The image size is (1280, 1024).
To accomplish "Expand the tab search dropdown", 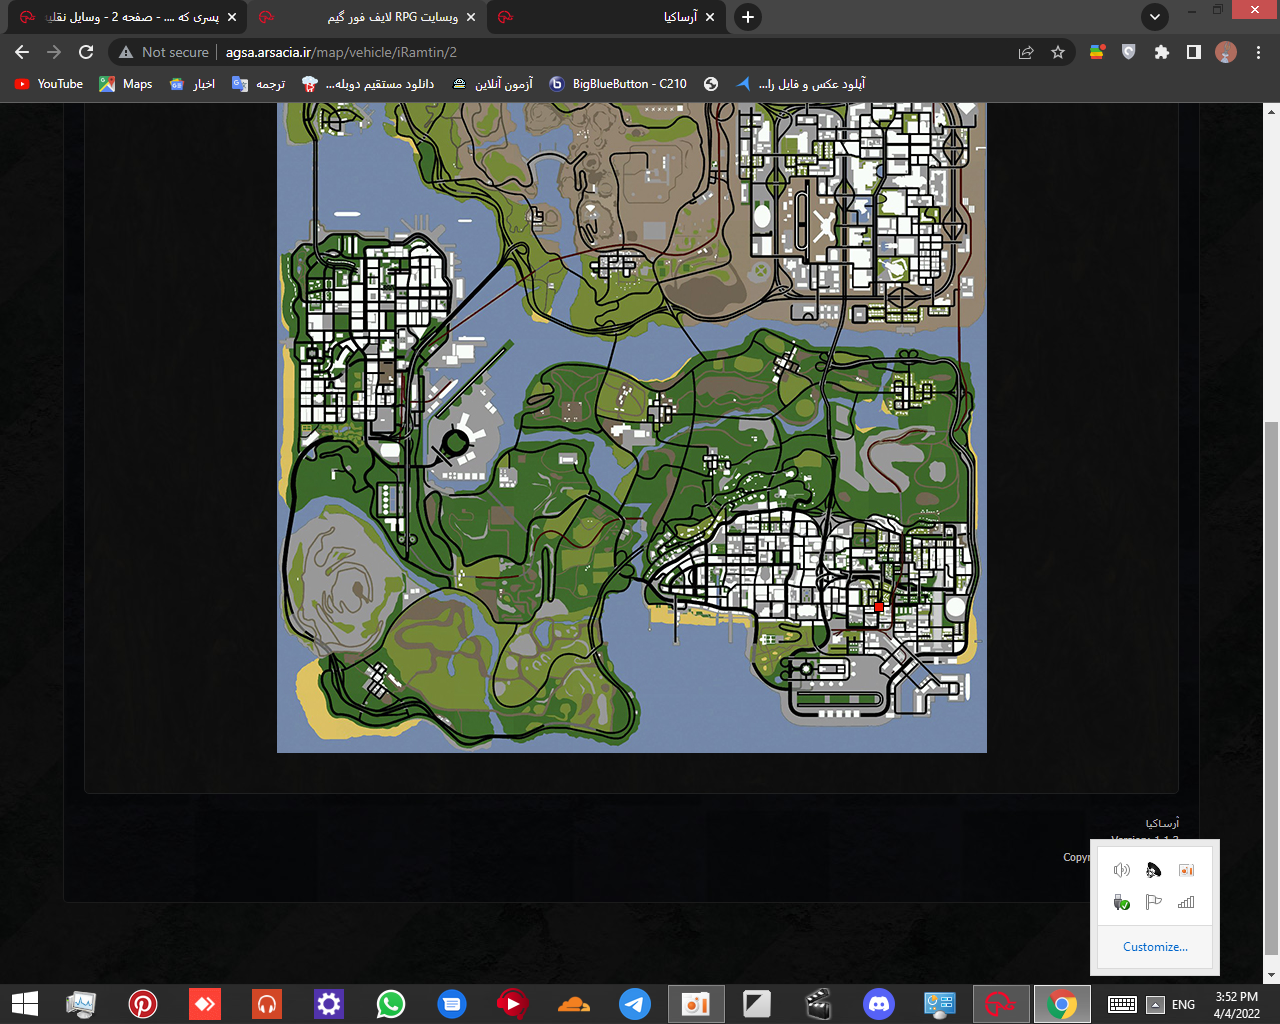I will 1155,17.
